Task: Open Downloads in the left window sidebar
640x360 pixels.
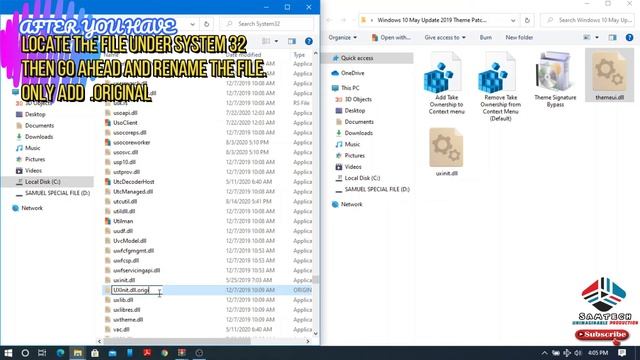Action: pos(39,137)
